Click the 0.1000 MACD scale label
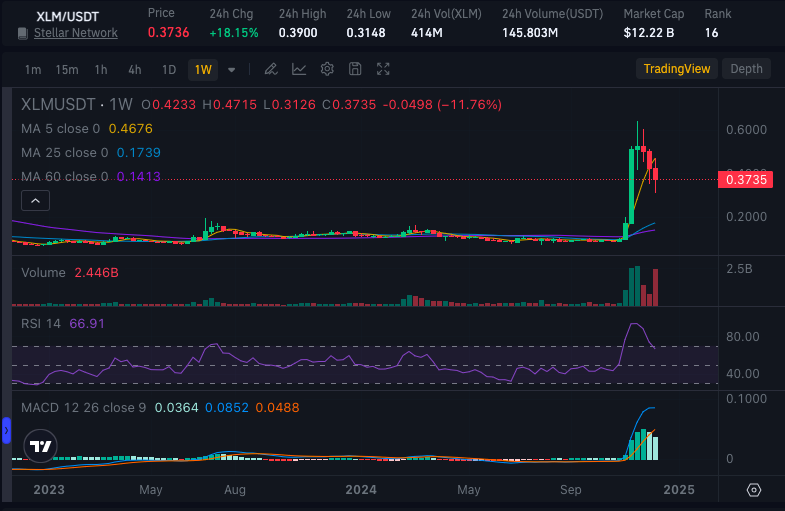785x511 pixels. click(746, 398)
